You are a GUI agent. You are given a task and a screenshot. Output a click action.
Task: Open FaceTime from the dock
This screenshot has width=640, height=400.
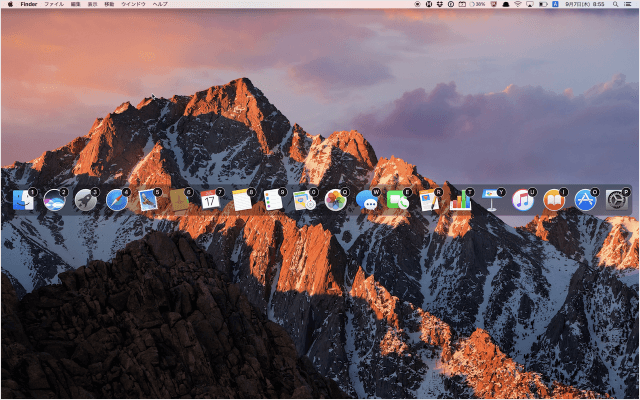pyautogui.click(x=398, y=200)
